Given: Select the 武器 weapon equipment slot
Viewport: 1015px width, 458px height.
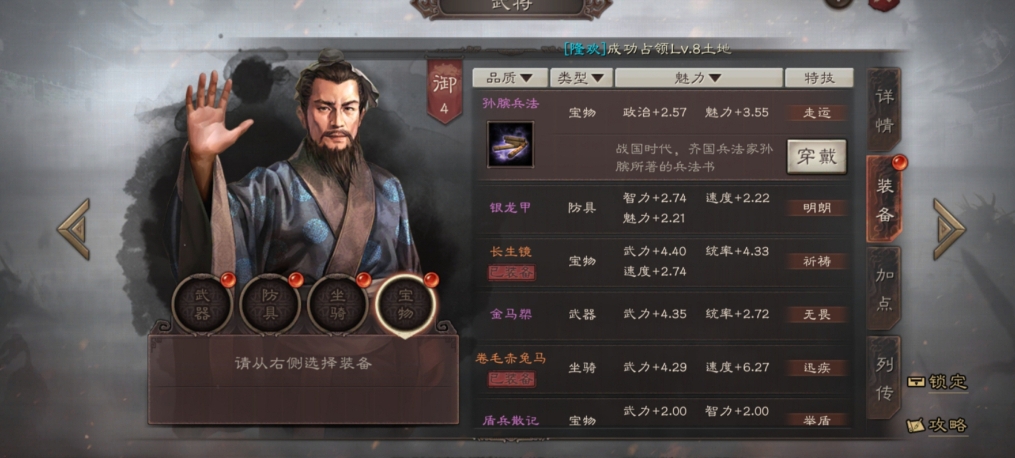Looking at the screenshot, I should (202, 304).
